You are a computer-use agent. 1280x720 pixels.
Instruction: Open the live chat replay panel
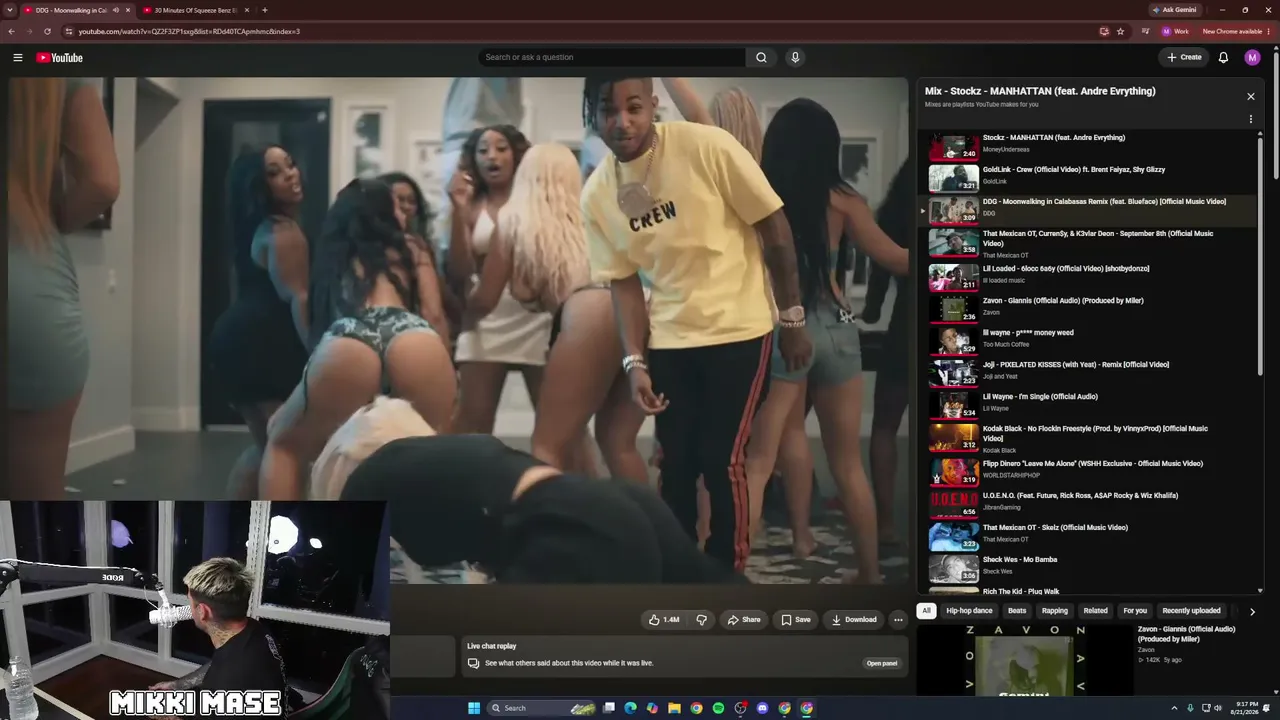click(x=881, y=663)
